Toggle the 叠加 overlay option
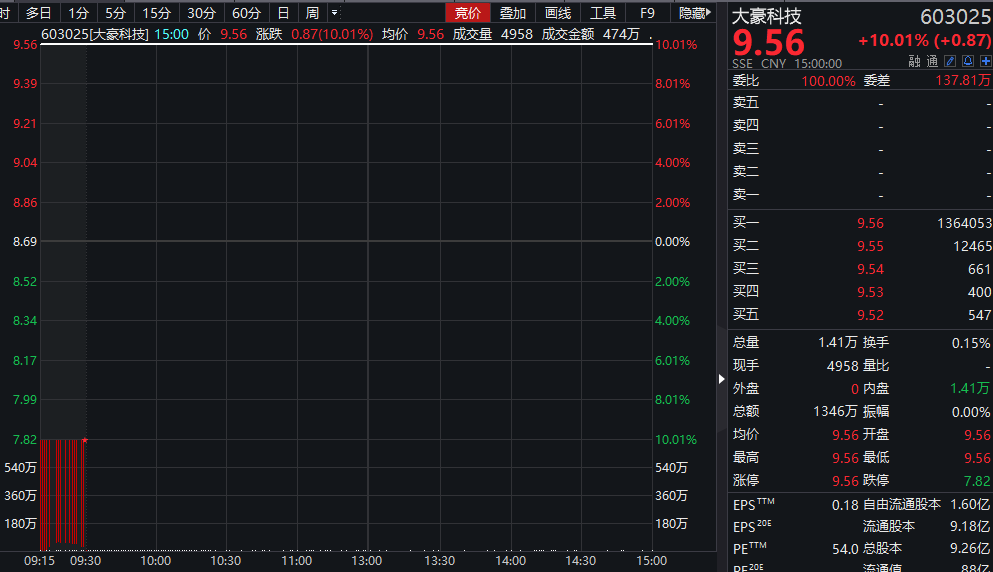The width and height of the screenshot is (993, 572). 513,13
